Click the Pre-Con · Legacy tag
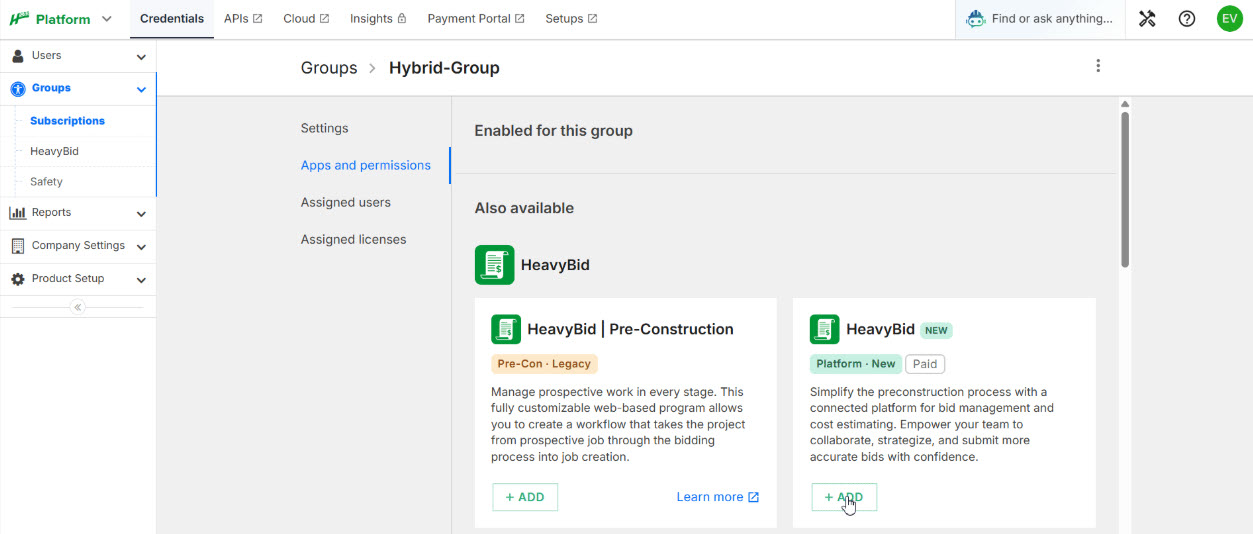Image resolution: width=1253 pixels, height=534 pixels. pyautogui.click(x=544, y=364)
